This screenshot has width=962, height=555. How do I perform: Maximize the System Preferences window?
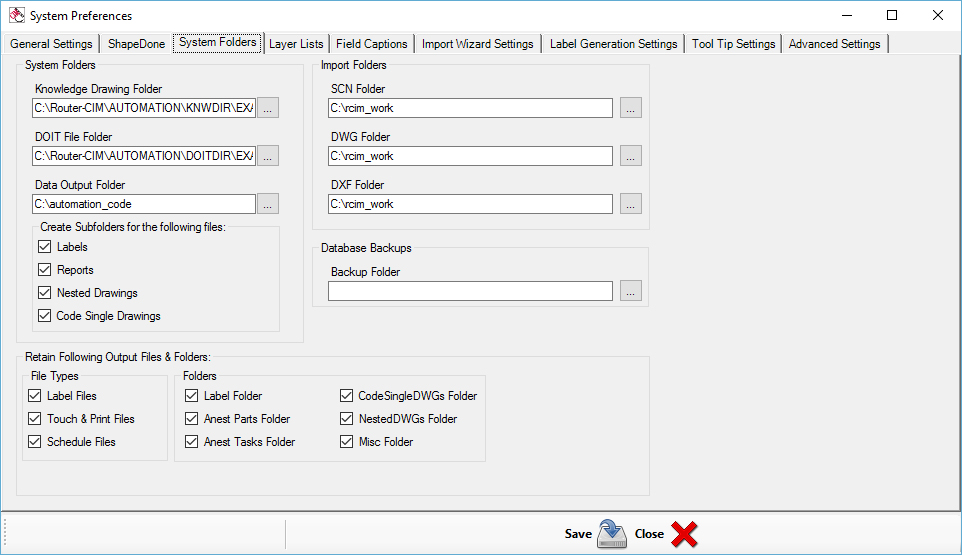coord(892,15)
